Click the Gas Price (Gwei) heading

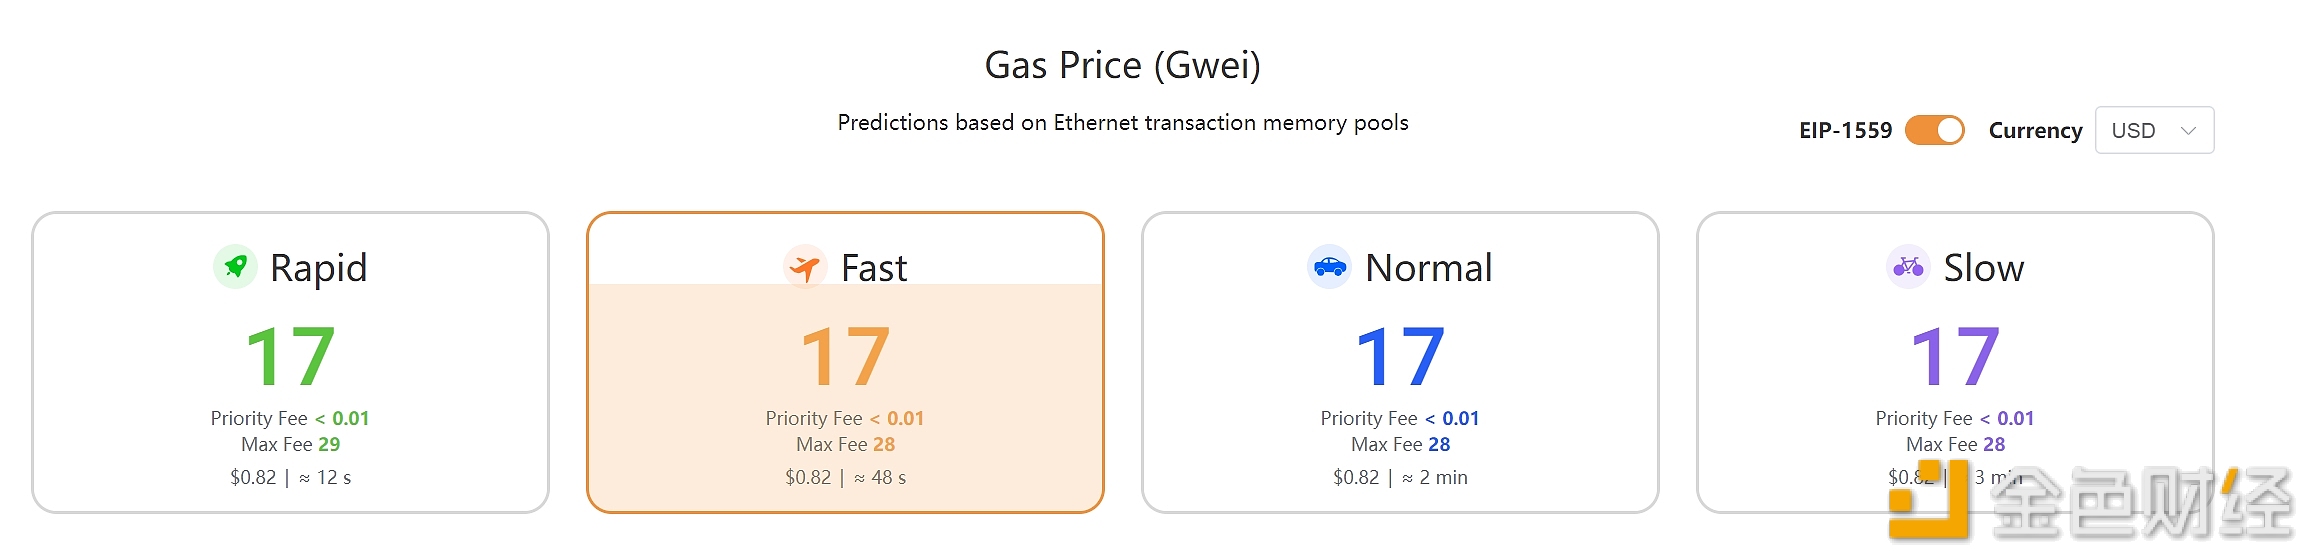coord(1122,66)
